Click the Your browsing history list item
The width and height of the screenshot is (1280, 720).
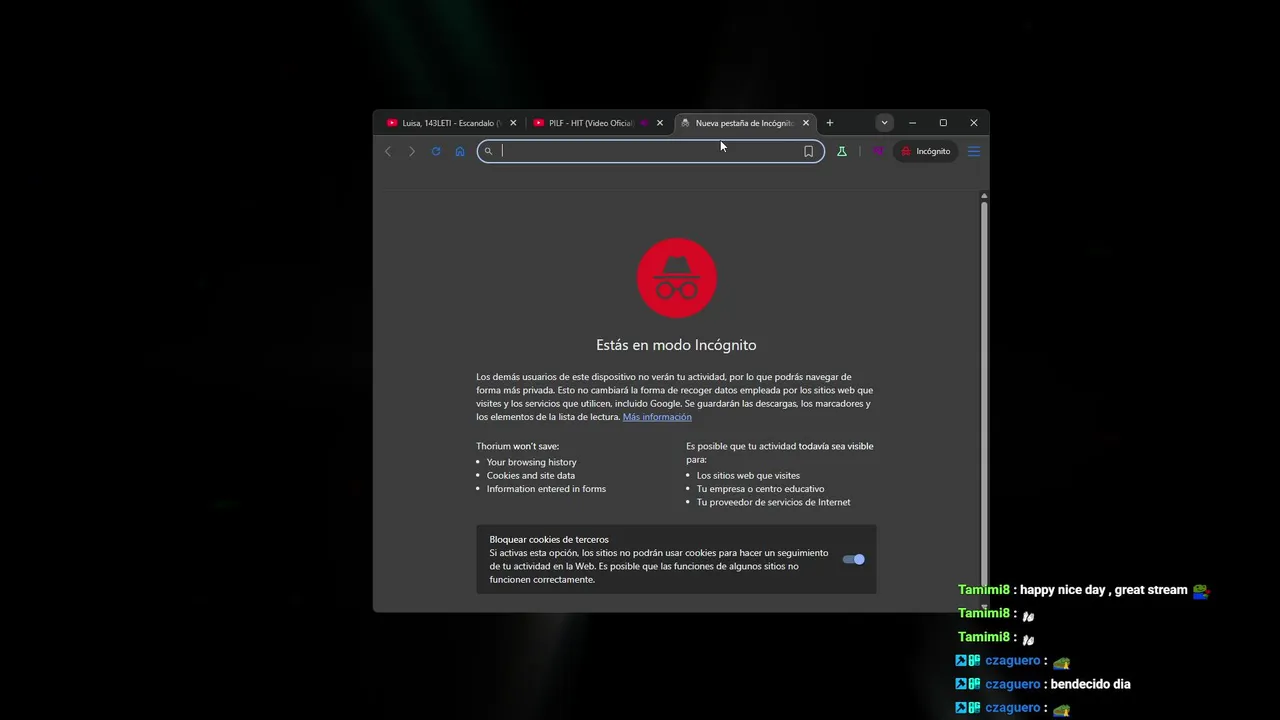(x=532, y=462)
